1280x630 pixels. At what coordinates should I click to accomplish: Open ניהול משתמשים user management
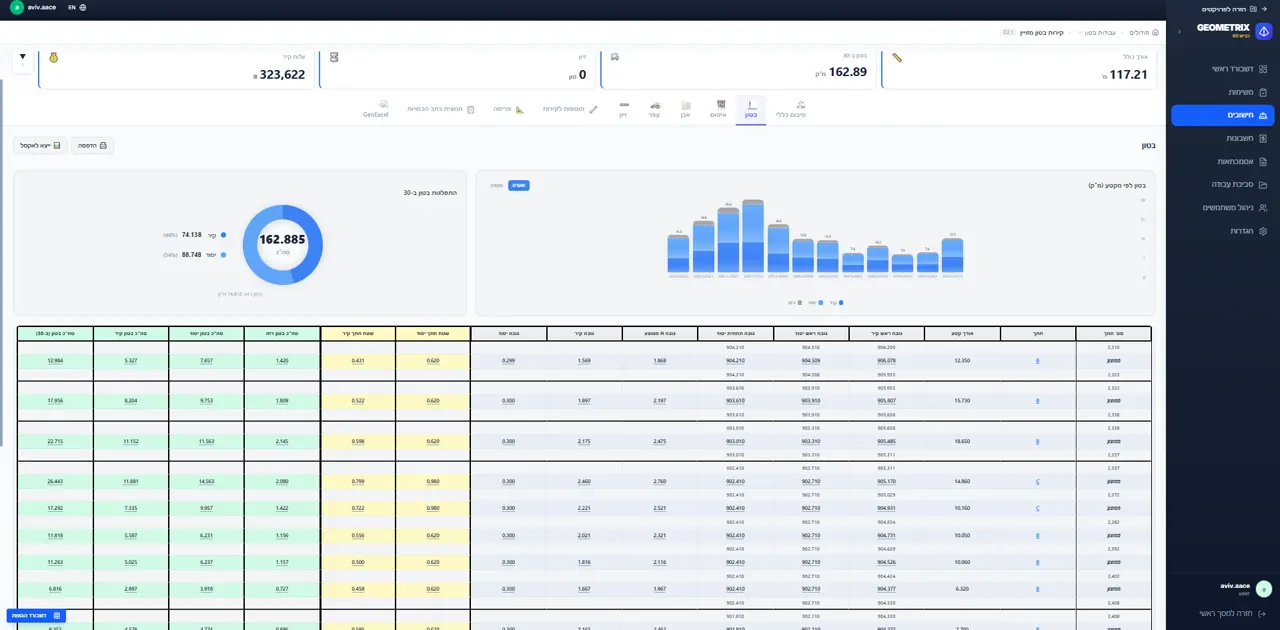click(1222, 208)
